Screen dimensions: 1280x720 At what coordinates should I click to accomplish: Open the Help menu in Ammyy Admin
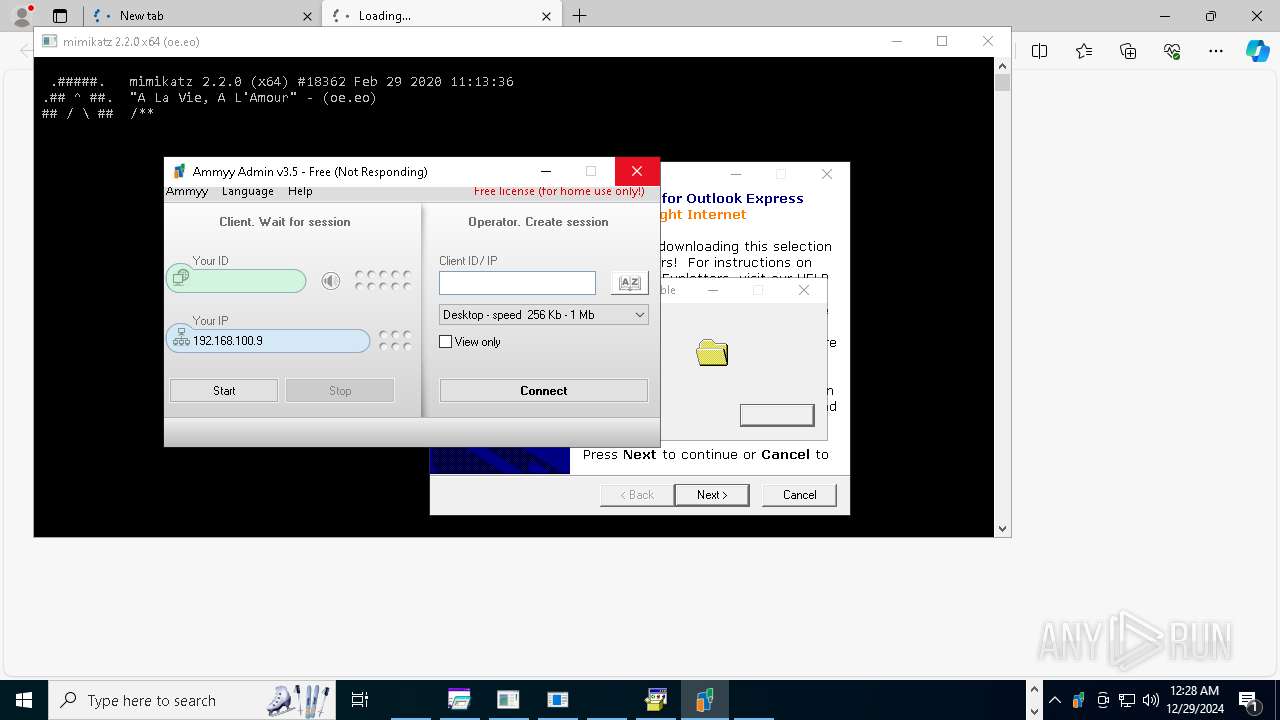pyautogui.click(x=300, y=191)
